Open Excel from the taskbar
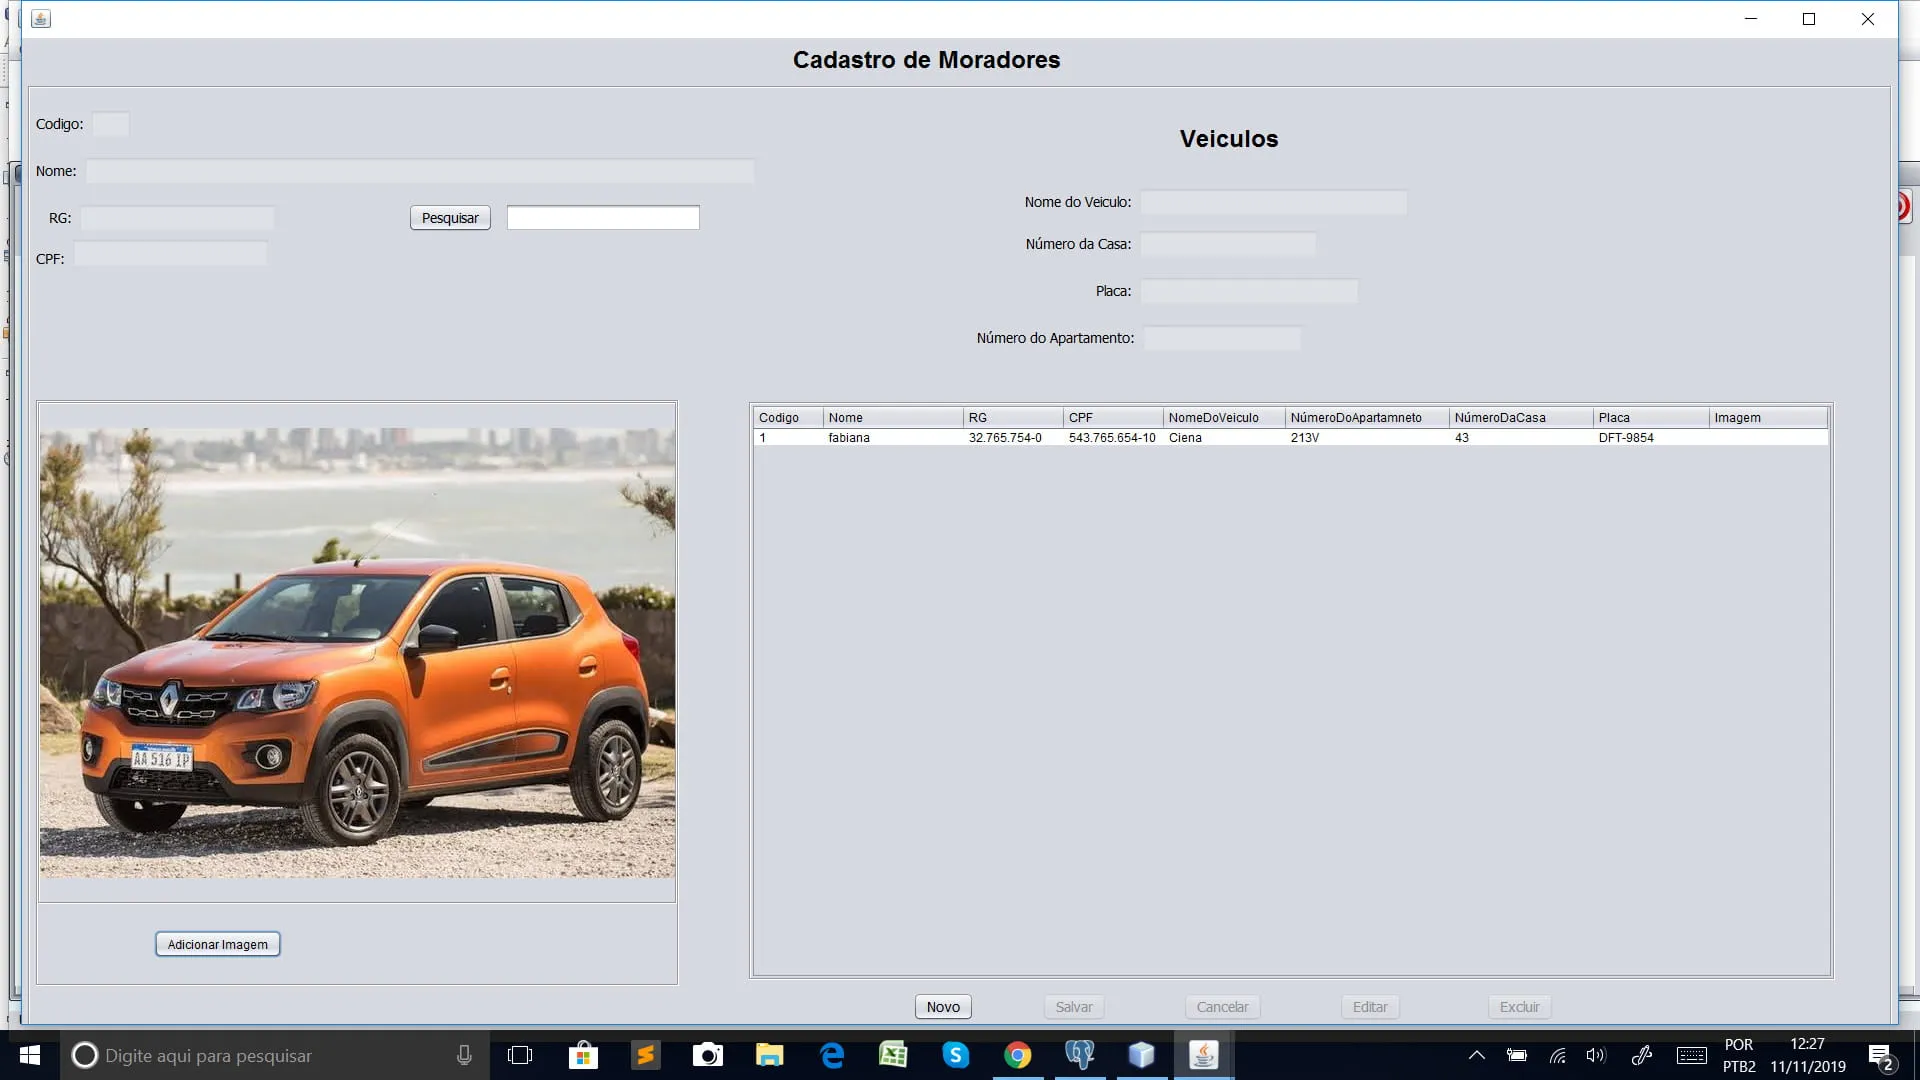Viewport: 1920px width, 1080px height. point(893,1055)
